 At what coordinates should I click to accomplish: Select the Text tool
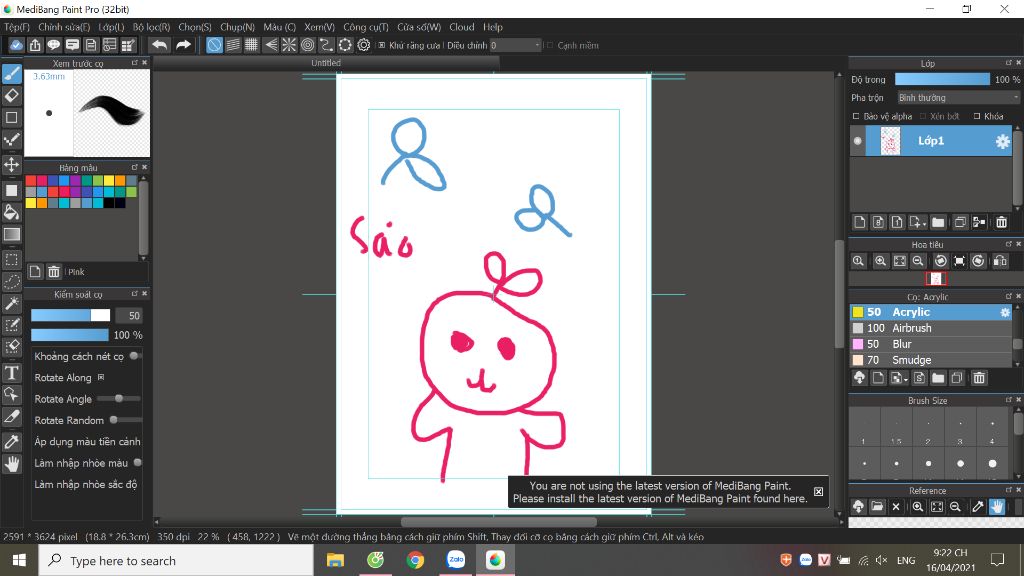(12, 373)
